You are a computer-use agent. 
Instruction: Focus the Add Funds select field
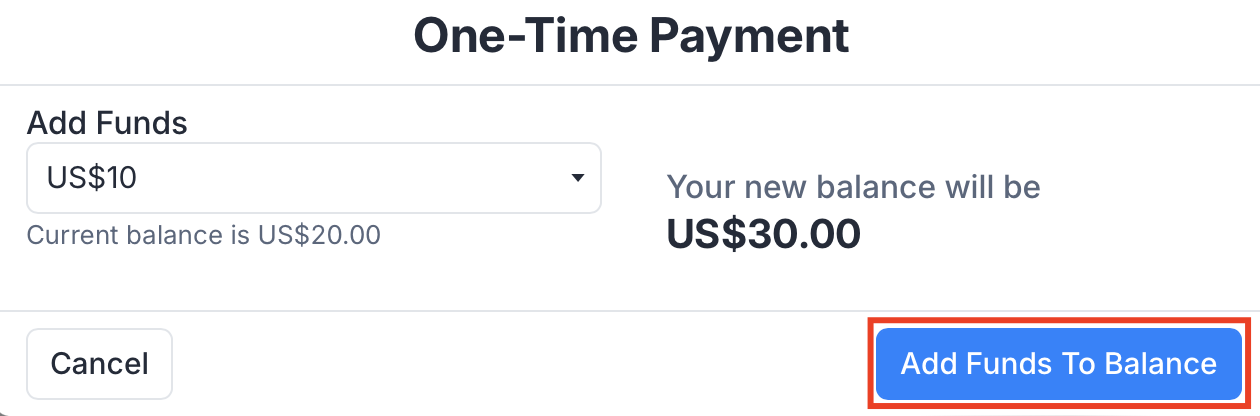tap(313, 178)
